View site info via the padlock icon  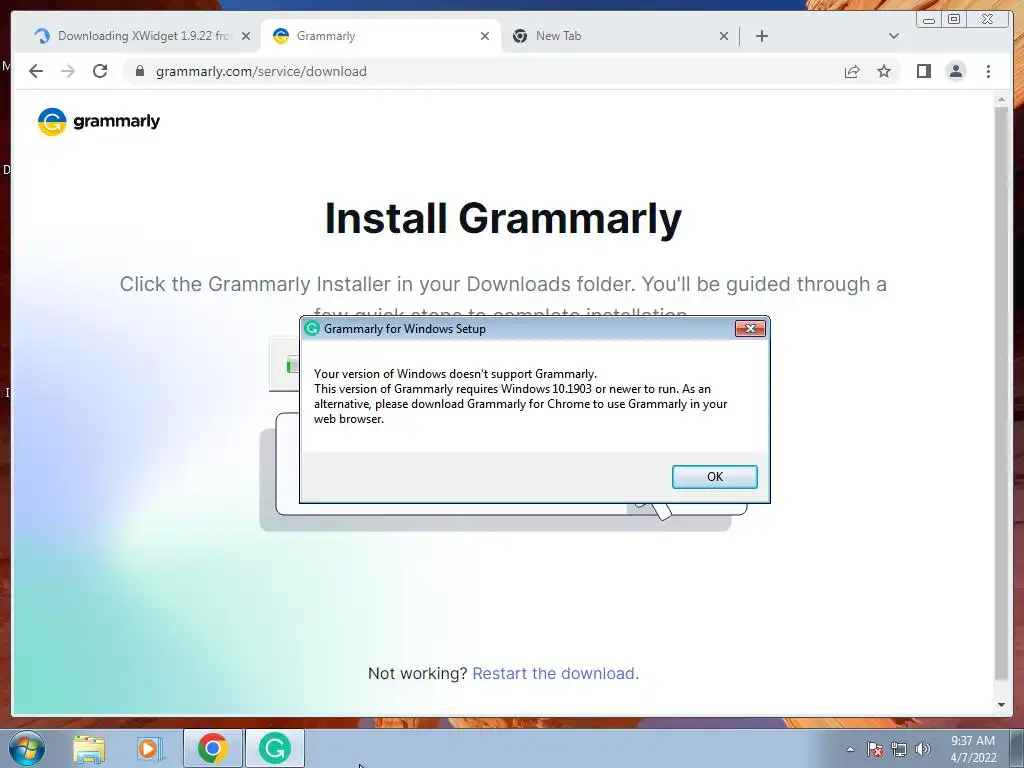pos(139,71)
